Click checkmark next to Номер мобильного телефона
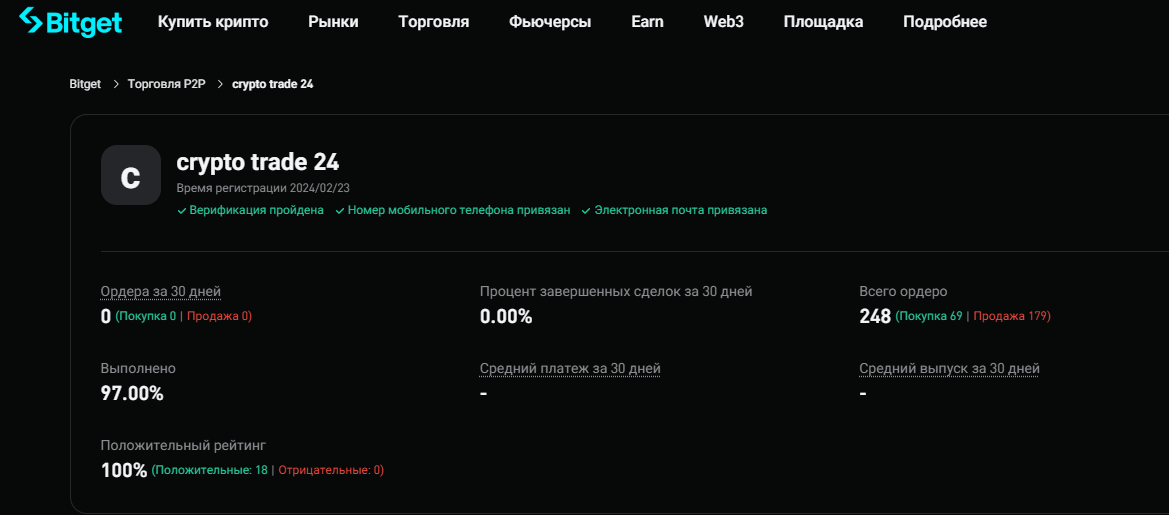Image resolution: width=1169 pixels, height=515 pixels. click(x=340, y=211)
